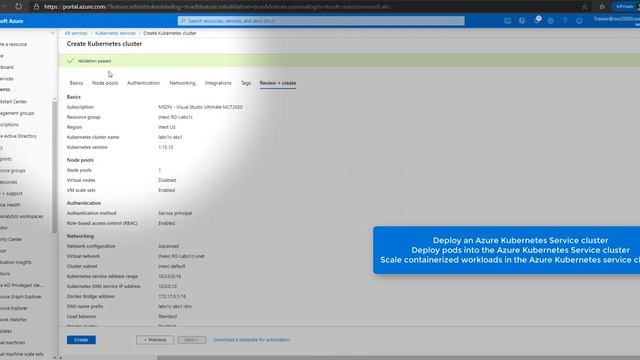Screen dimensions: 640x360
Task: Click the Standard load balancer value
Action: [x=168, y=316]
